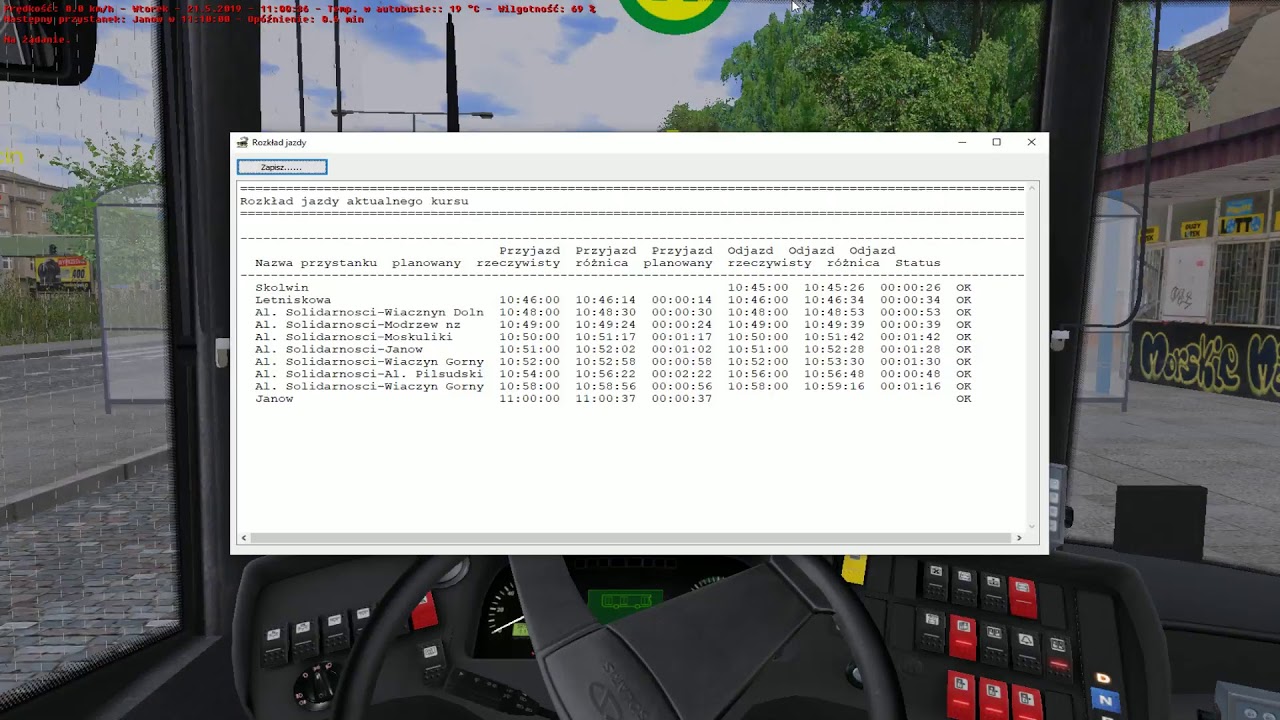Click the 00:02:22 arrival difference value
Screen dimensions: 1280x720
tap(682, 374)
